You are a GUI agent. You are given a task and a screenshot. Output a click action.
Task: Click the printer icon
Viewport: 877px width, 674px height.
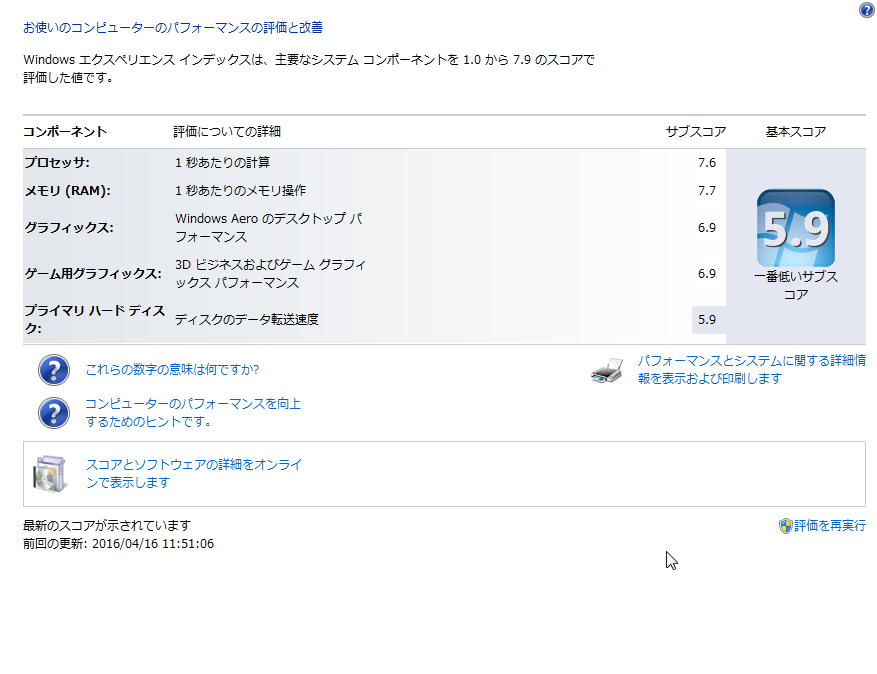pyautogui.click(x=607, y=370)
